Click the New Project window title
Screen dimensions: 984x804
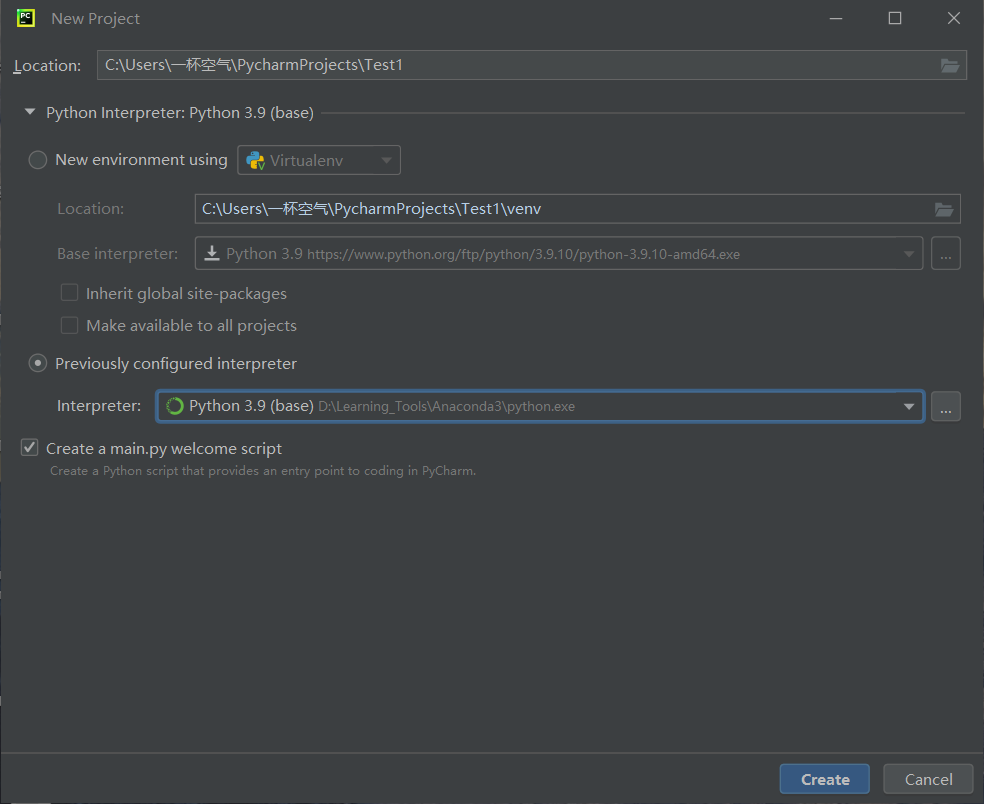click(x=95, y=19)
